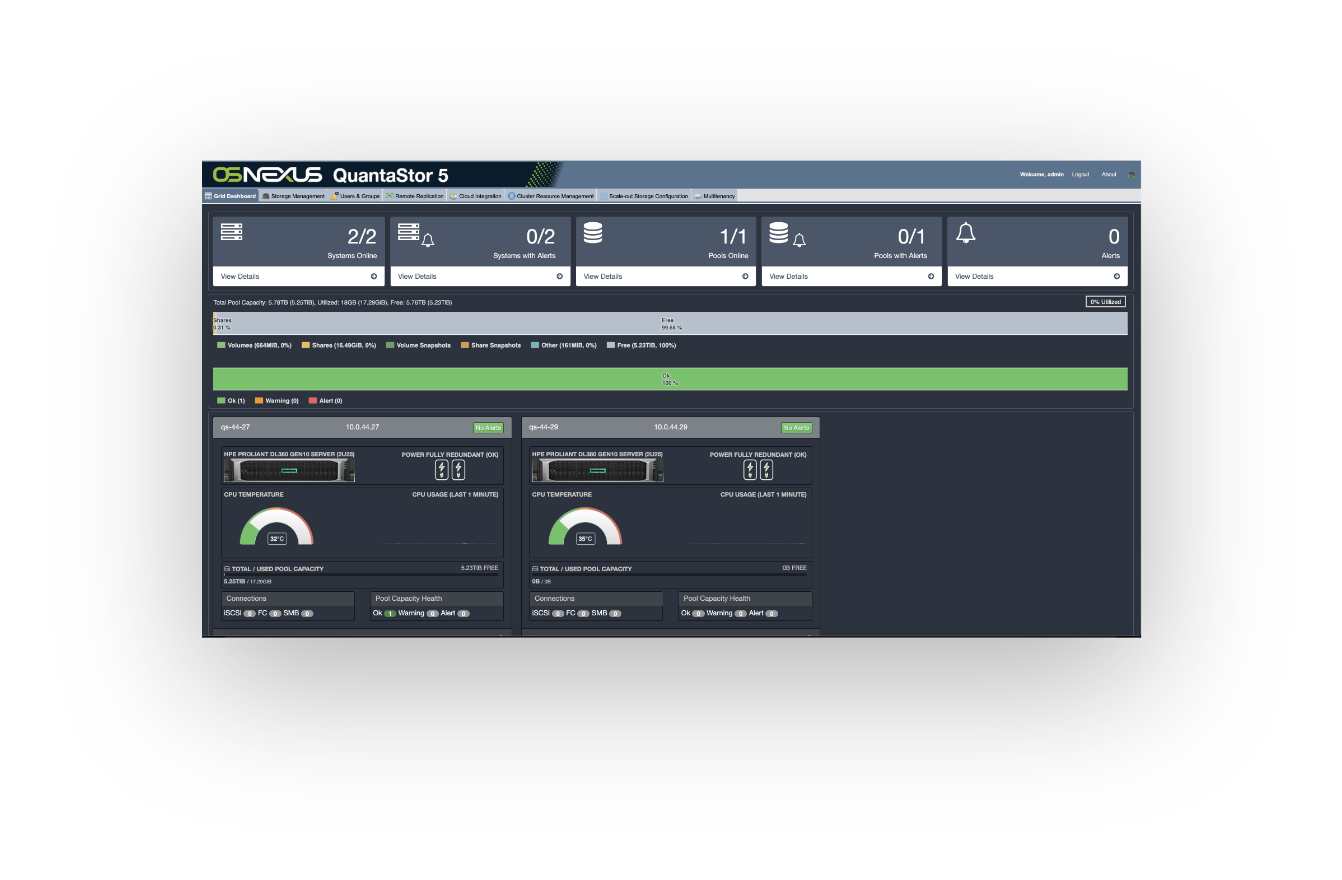Image resolution: width=1342 pixels, height=880 pixels.
Task: Click the No Alerts badge on qs-44-27
Action: click(x=488, y=428)
